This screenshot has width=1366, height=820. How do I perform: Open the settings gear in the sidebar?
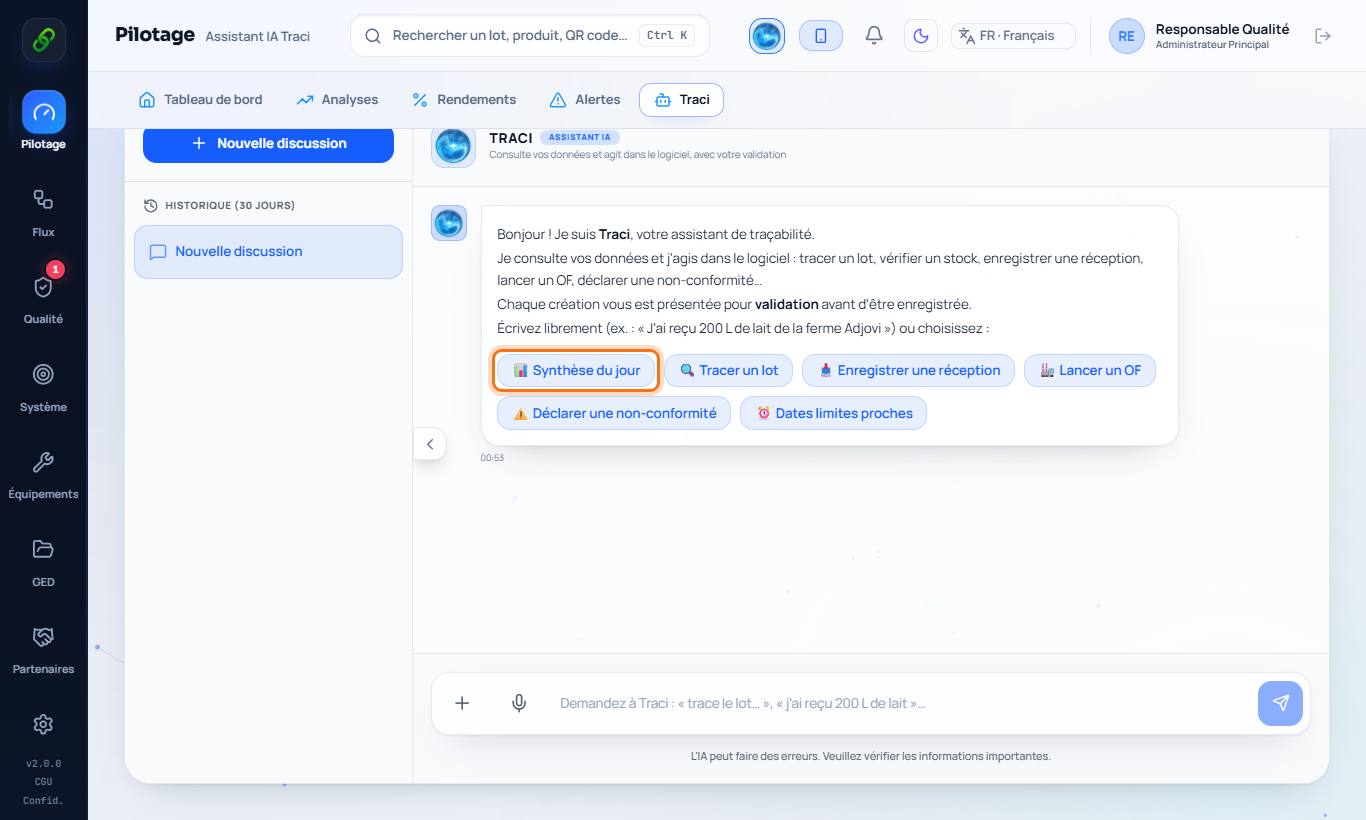(43, 724)
